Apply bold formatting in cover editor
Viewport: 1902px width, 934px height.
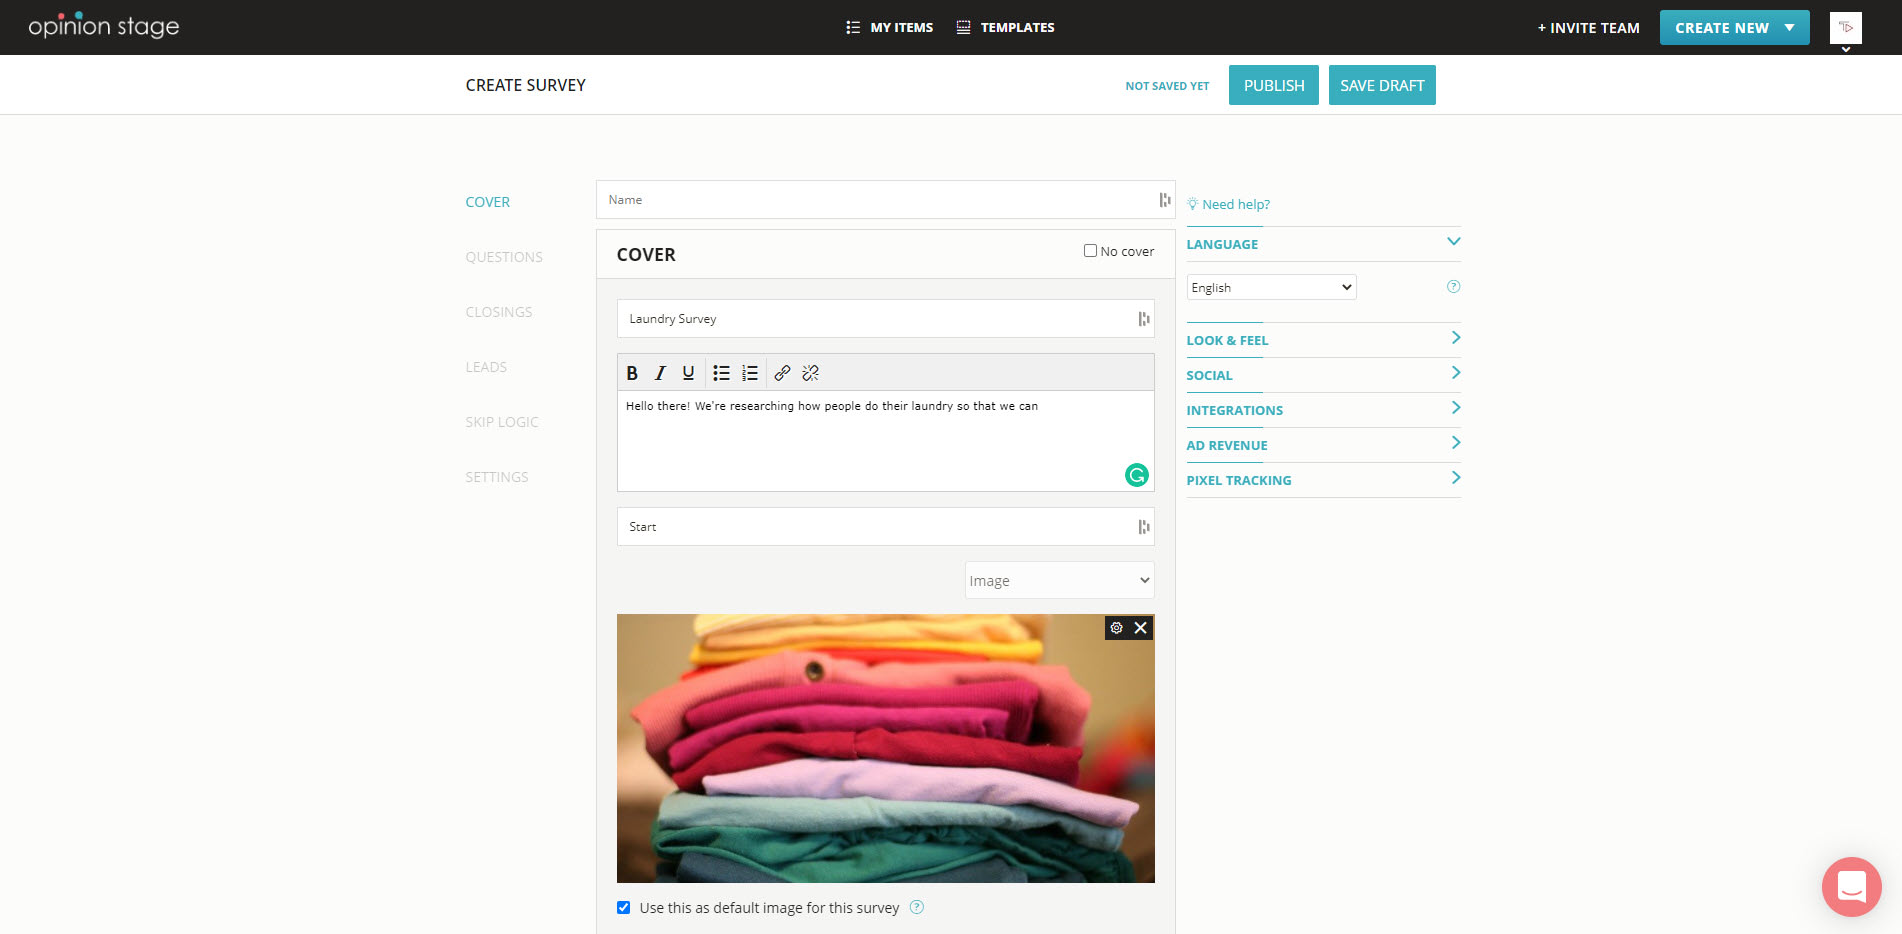point(632,373)
